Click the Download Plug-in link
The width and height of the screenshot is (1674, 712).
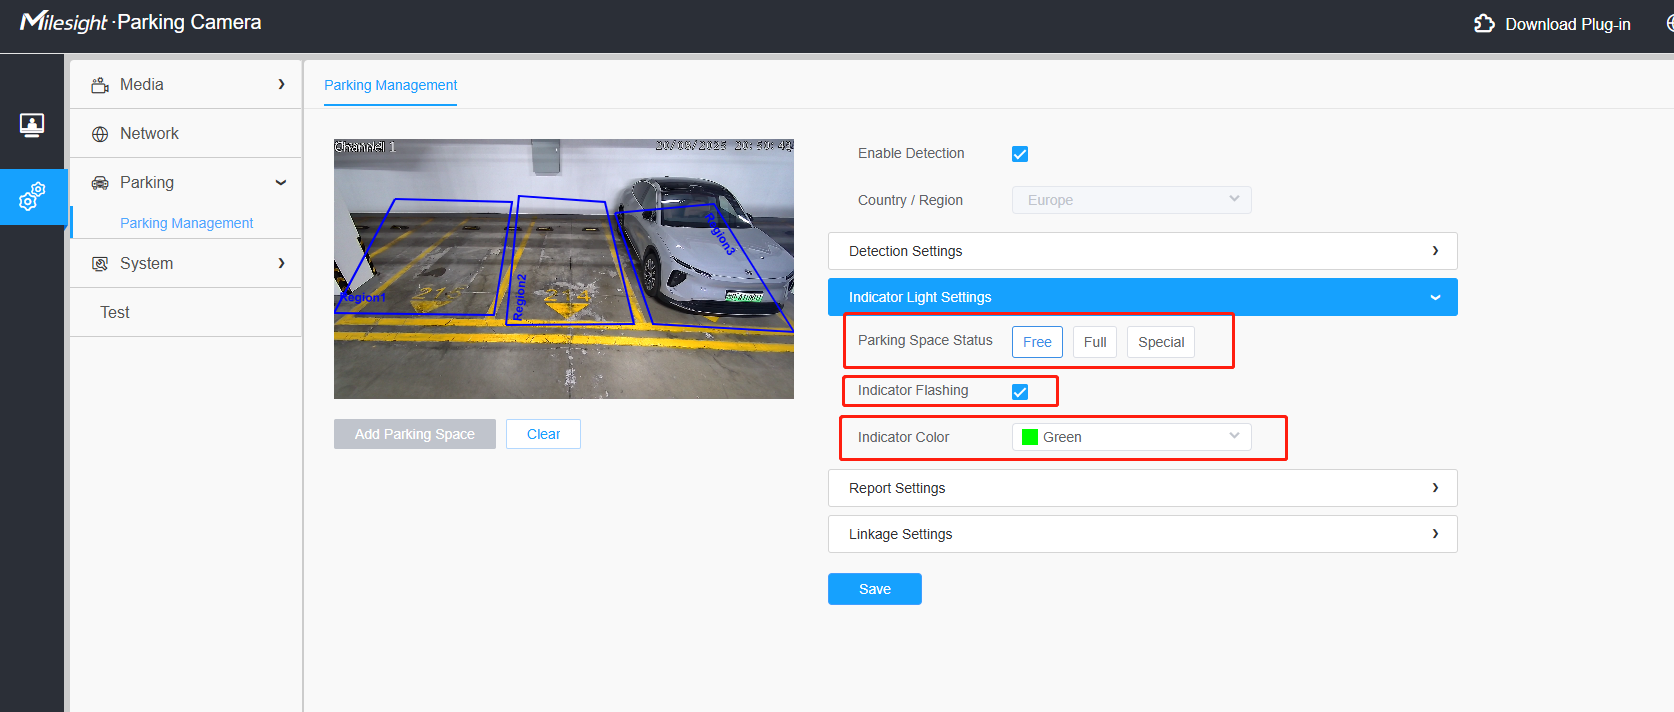point(1568,24)
